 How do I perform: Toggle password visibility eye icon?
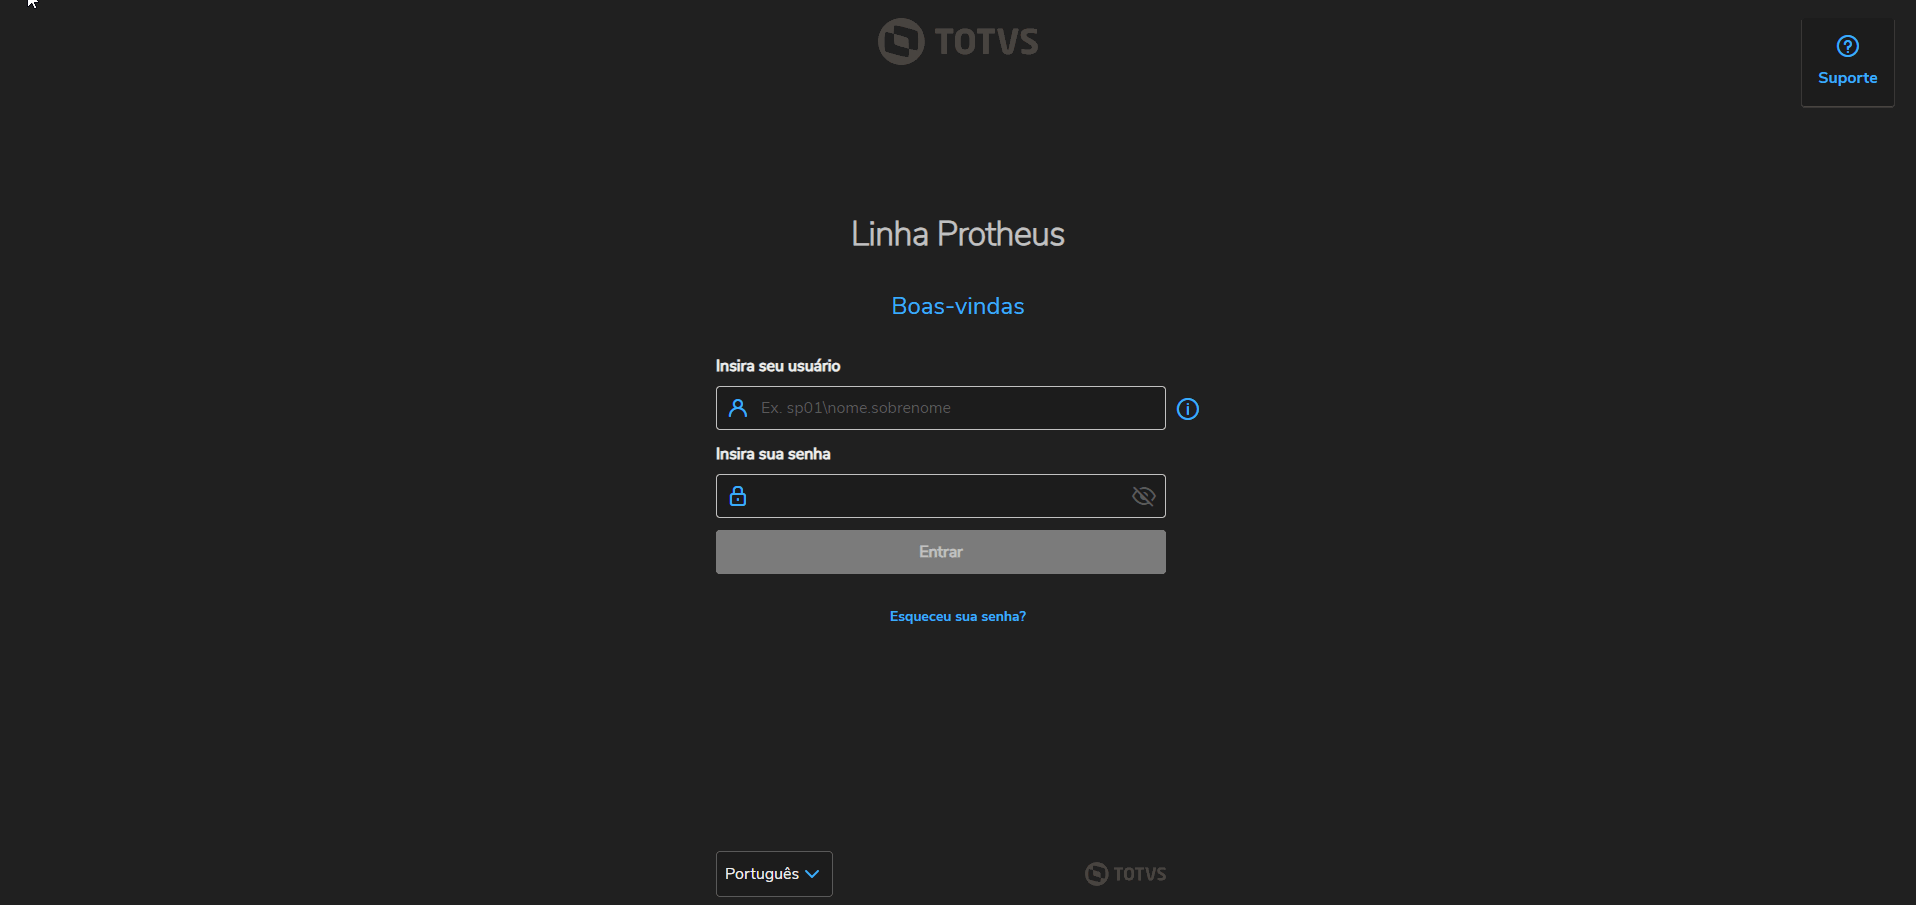pos(1143,496)
